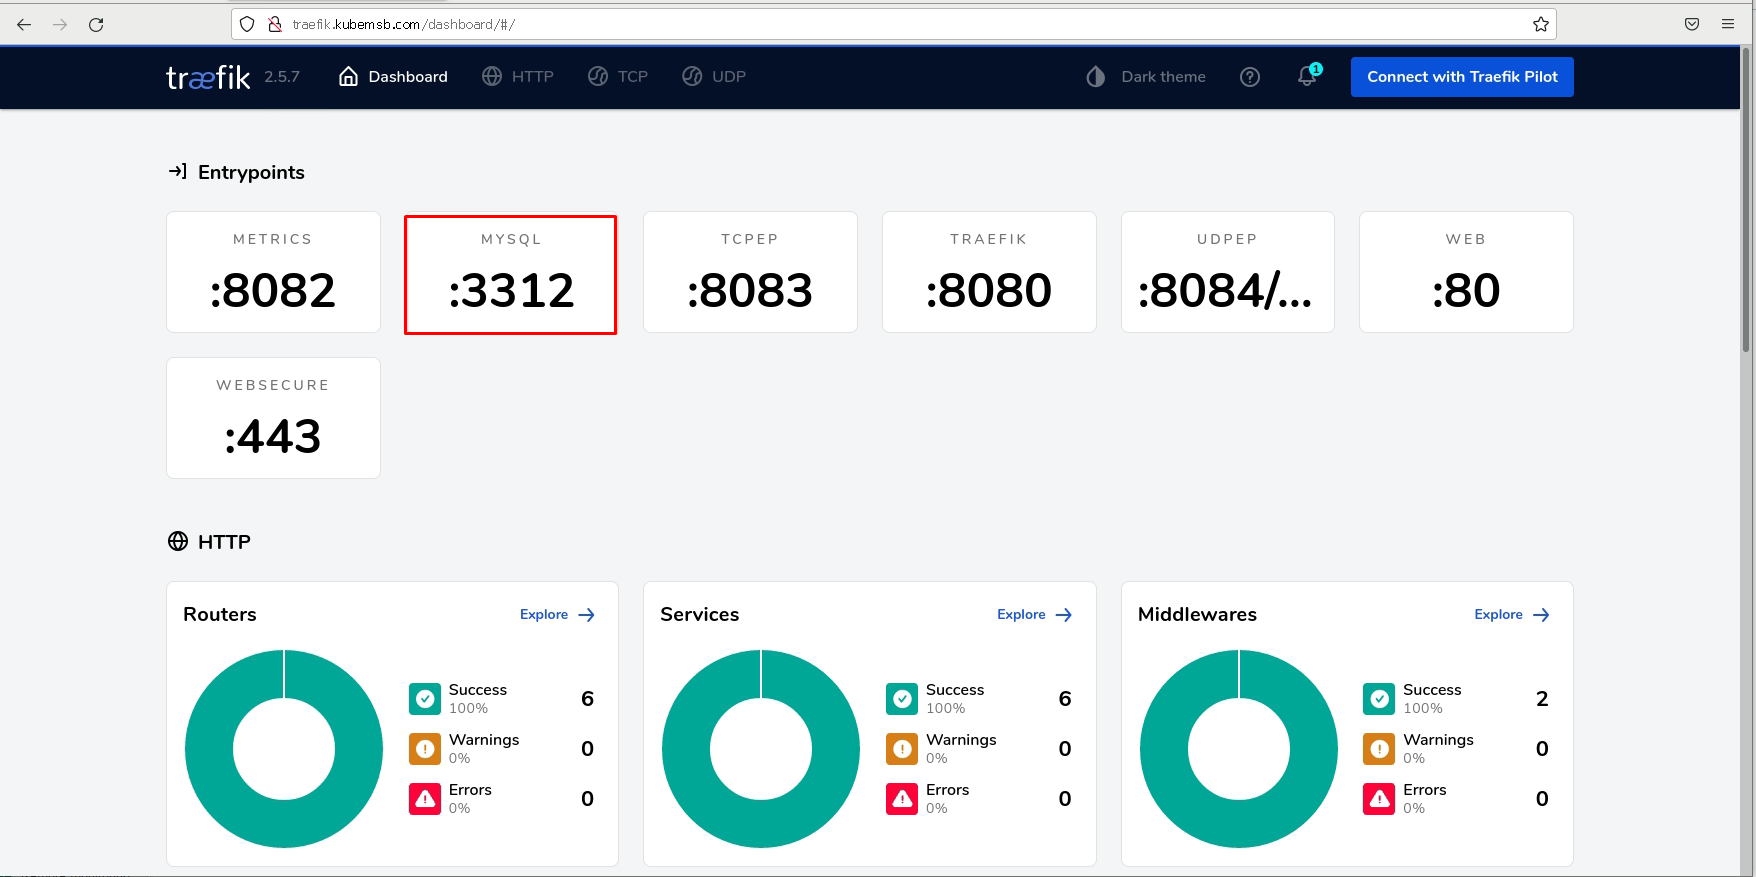Open the help question mark icon

1249,77
